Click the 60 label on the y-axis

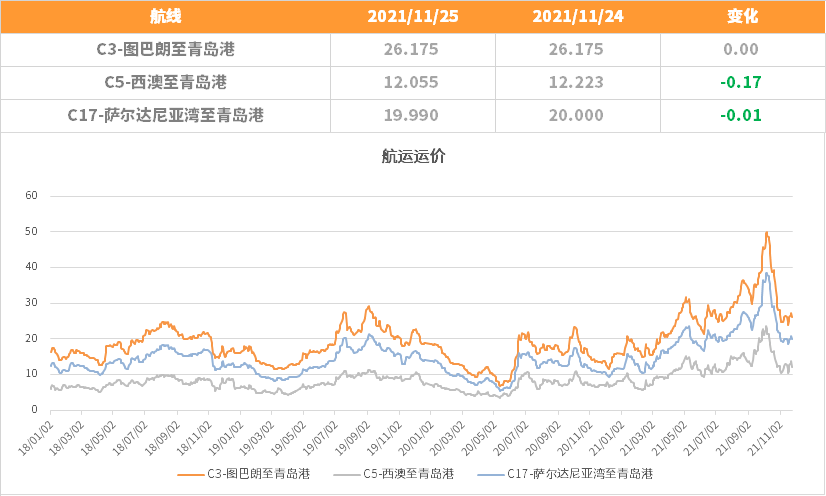point(30,195)
